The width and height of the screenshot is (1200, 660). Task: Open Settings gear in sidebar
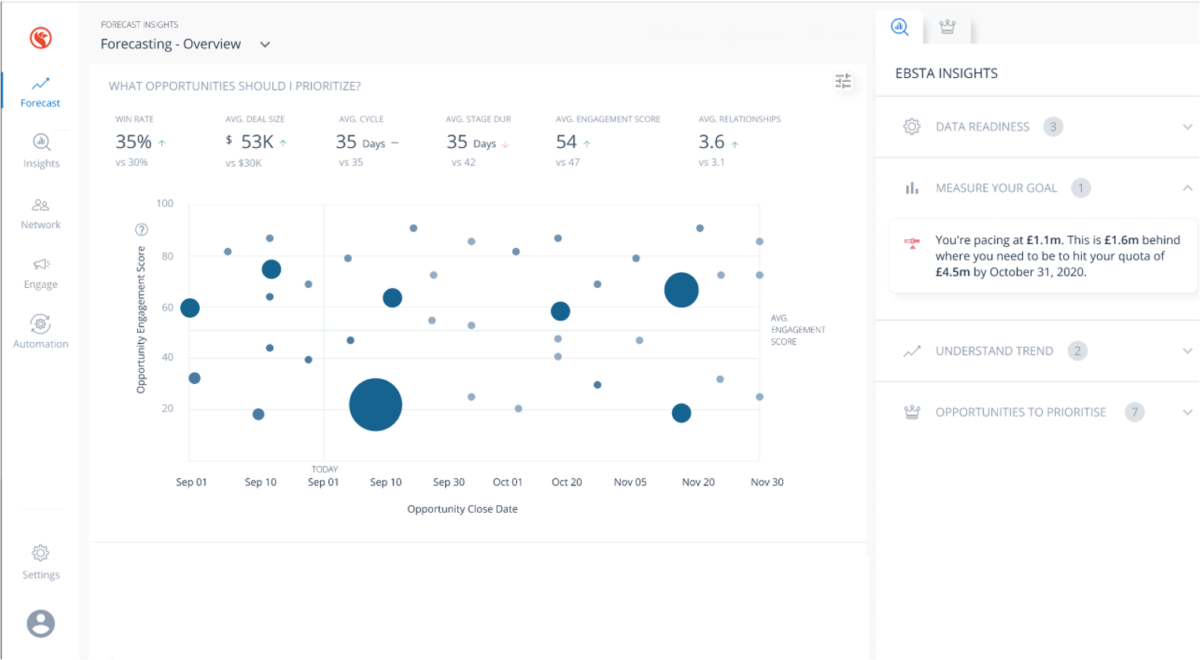pos(41,561)
